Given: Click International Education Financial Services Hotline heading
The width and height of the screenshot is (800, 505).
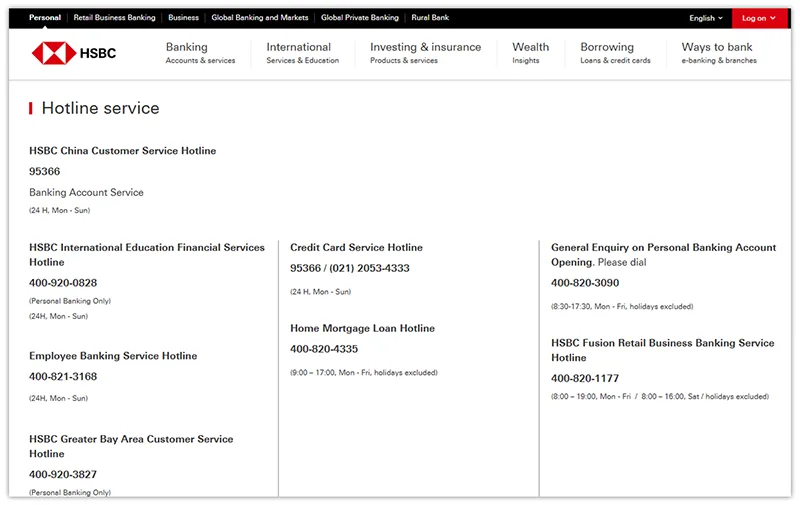Looking at the screenshot, I should (x=147, y=255).
